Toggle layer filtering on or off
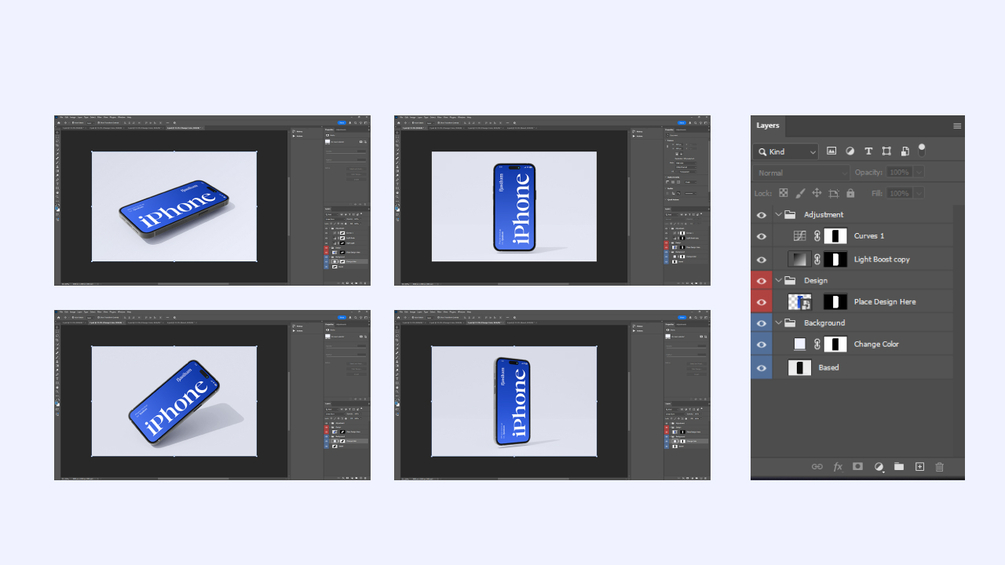This screenshot has width=1005, height=565. [922, 150]
